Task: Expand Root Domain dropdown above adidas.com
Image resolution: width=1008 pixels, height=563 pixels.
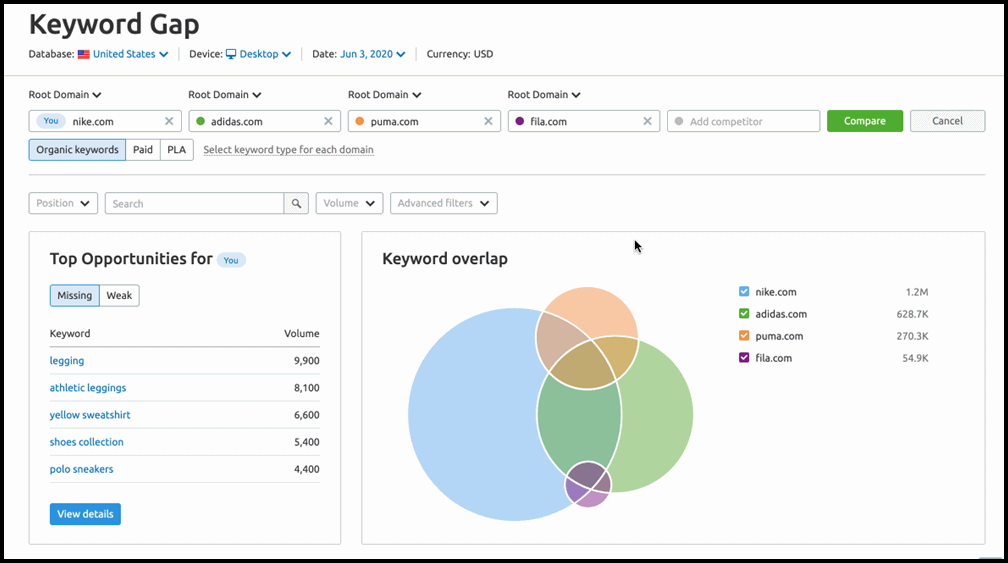Action: (225, 94)
